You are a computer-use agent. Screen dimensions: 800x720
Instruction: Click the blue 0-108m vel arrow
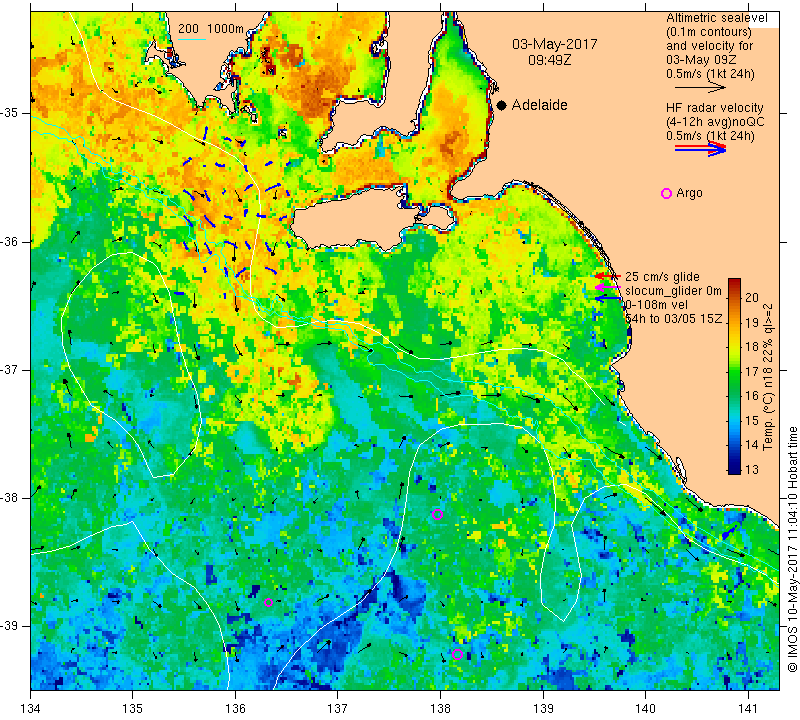(607, 299)
